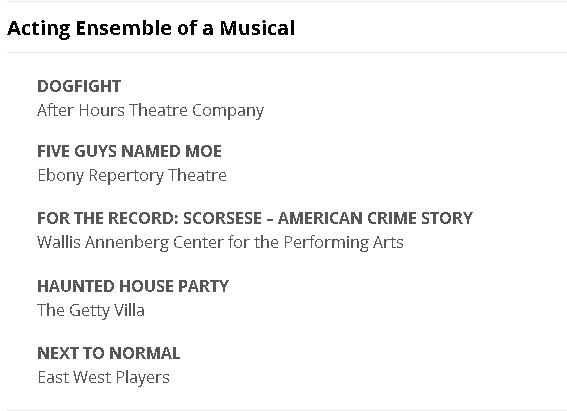Open the HAUNTED HOUSE PARTY entry
The image size is (567, 411).
tap(133, 286)
